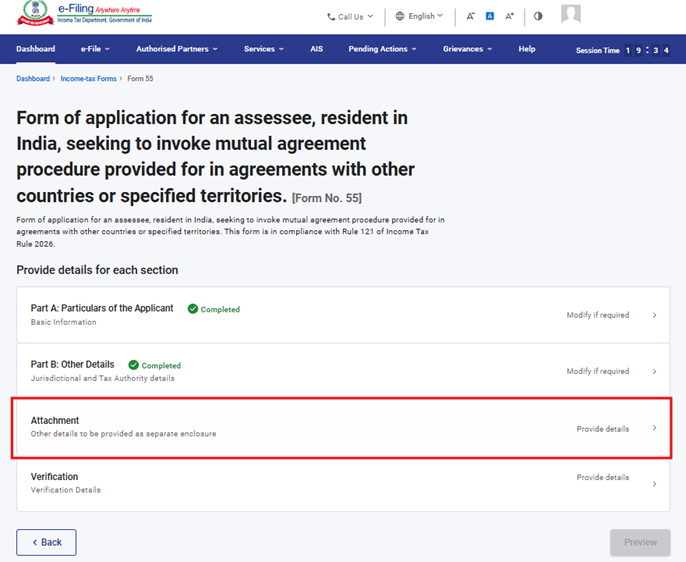The image size is (686, 562).
Task: Reset font size with default A icon
Action: click(490, 16)
